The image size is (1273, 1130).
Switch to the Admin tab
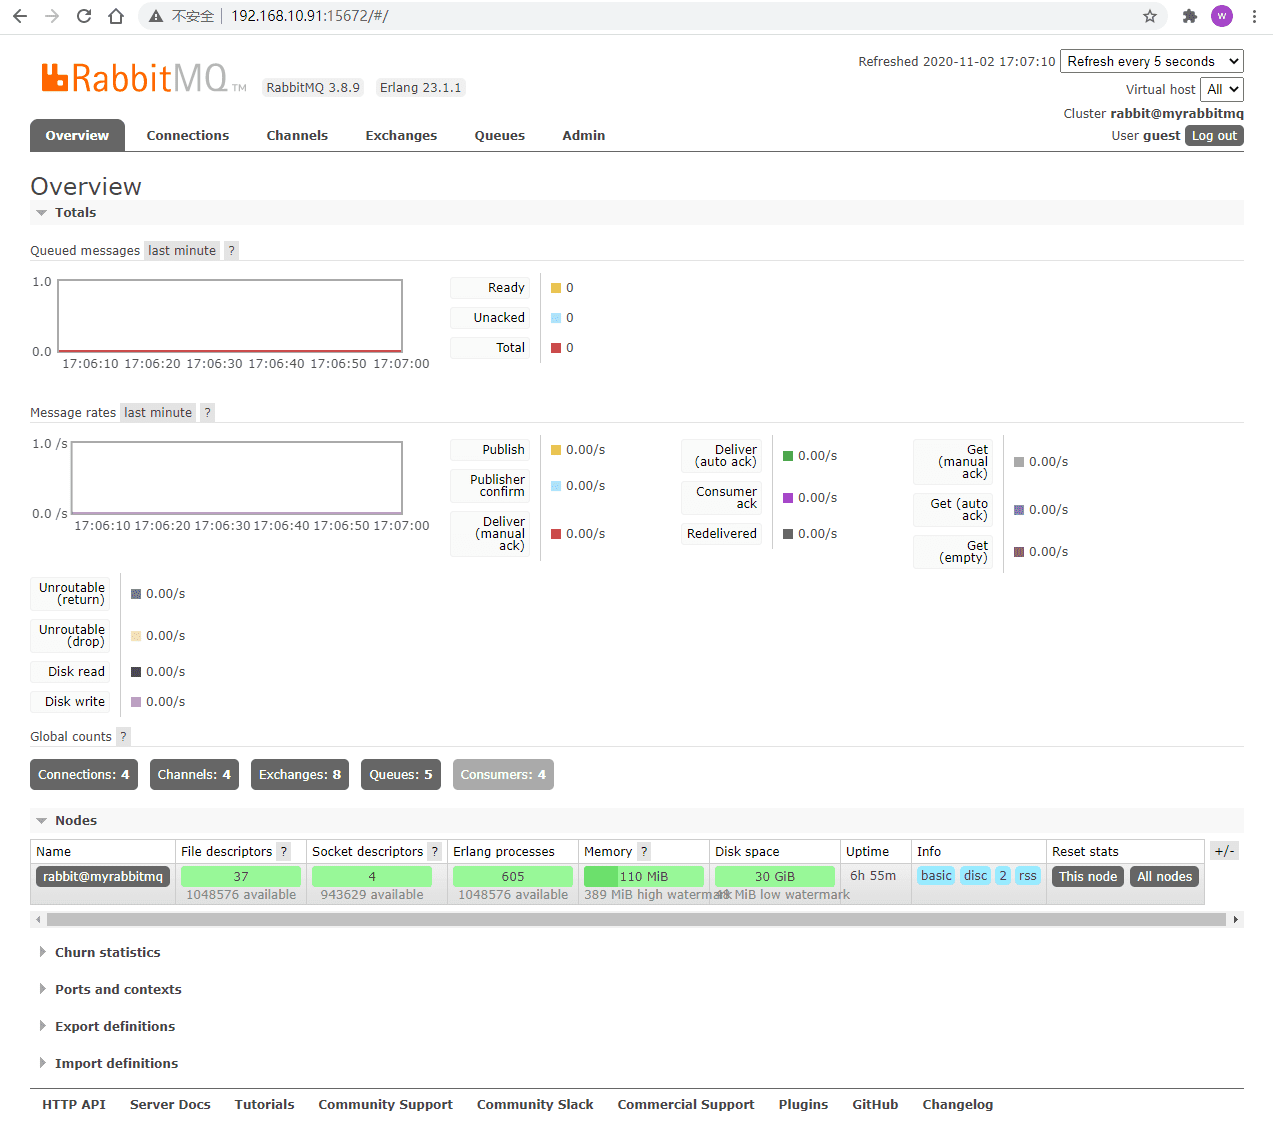click(584, 136)
